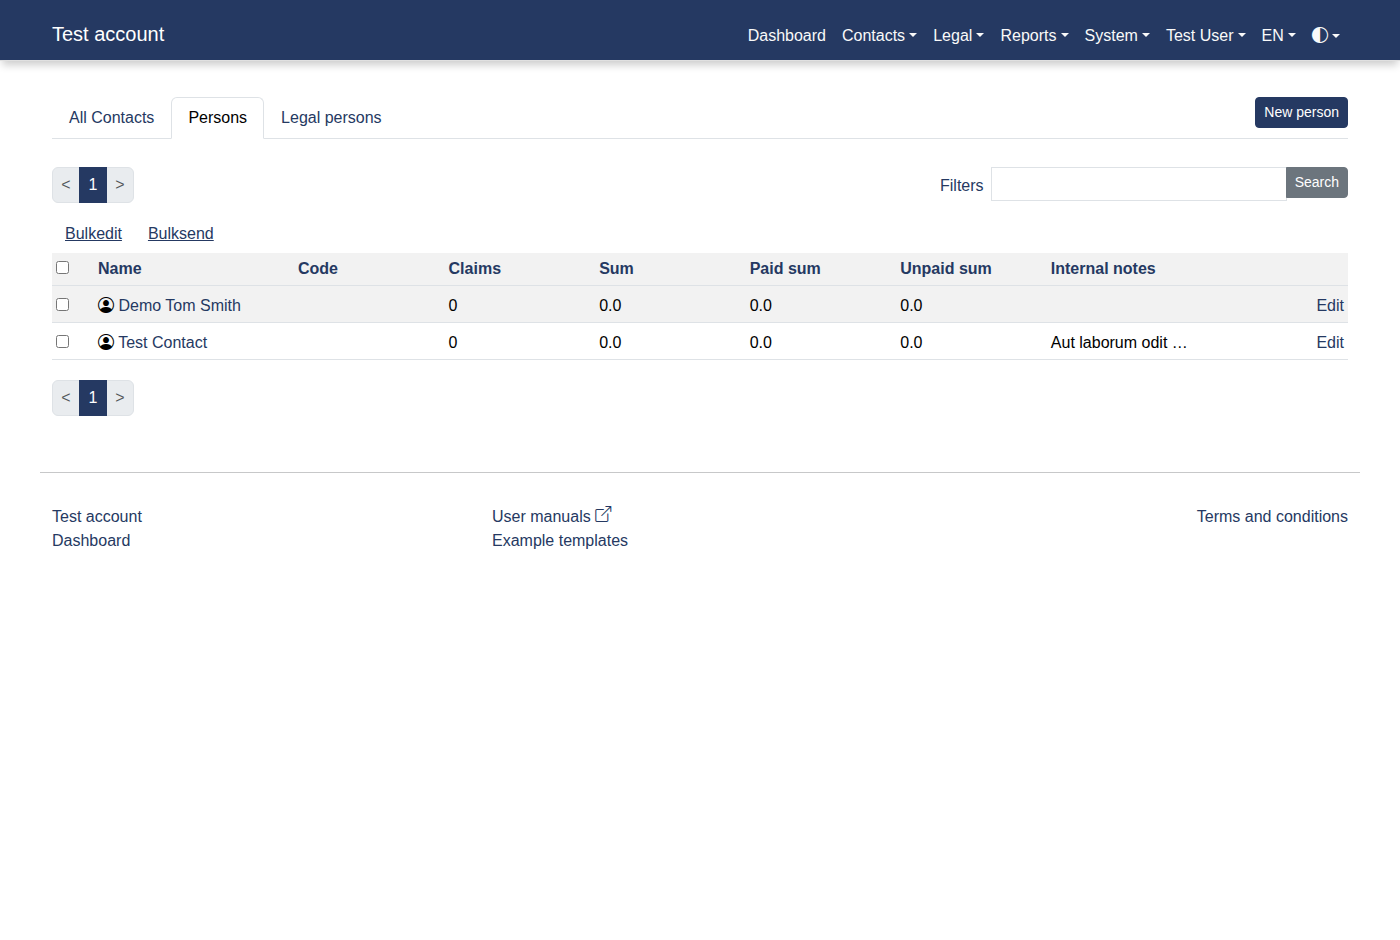The width and height of the screenshot is (1400, 940).
Task: Click the New person button
Action: pyautogui.click(x=1301, y=112)
